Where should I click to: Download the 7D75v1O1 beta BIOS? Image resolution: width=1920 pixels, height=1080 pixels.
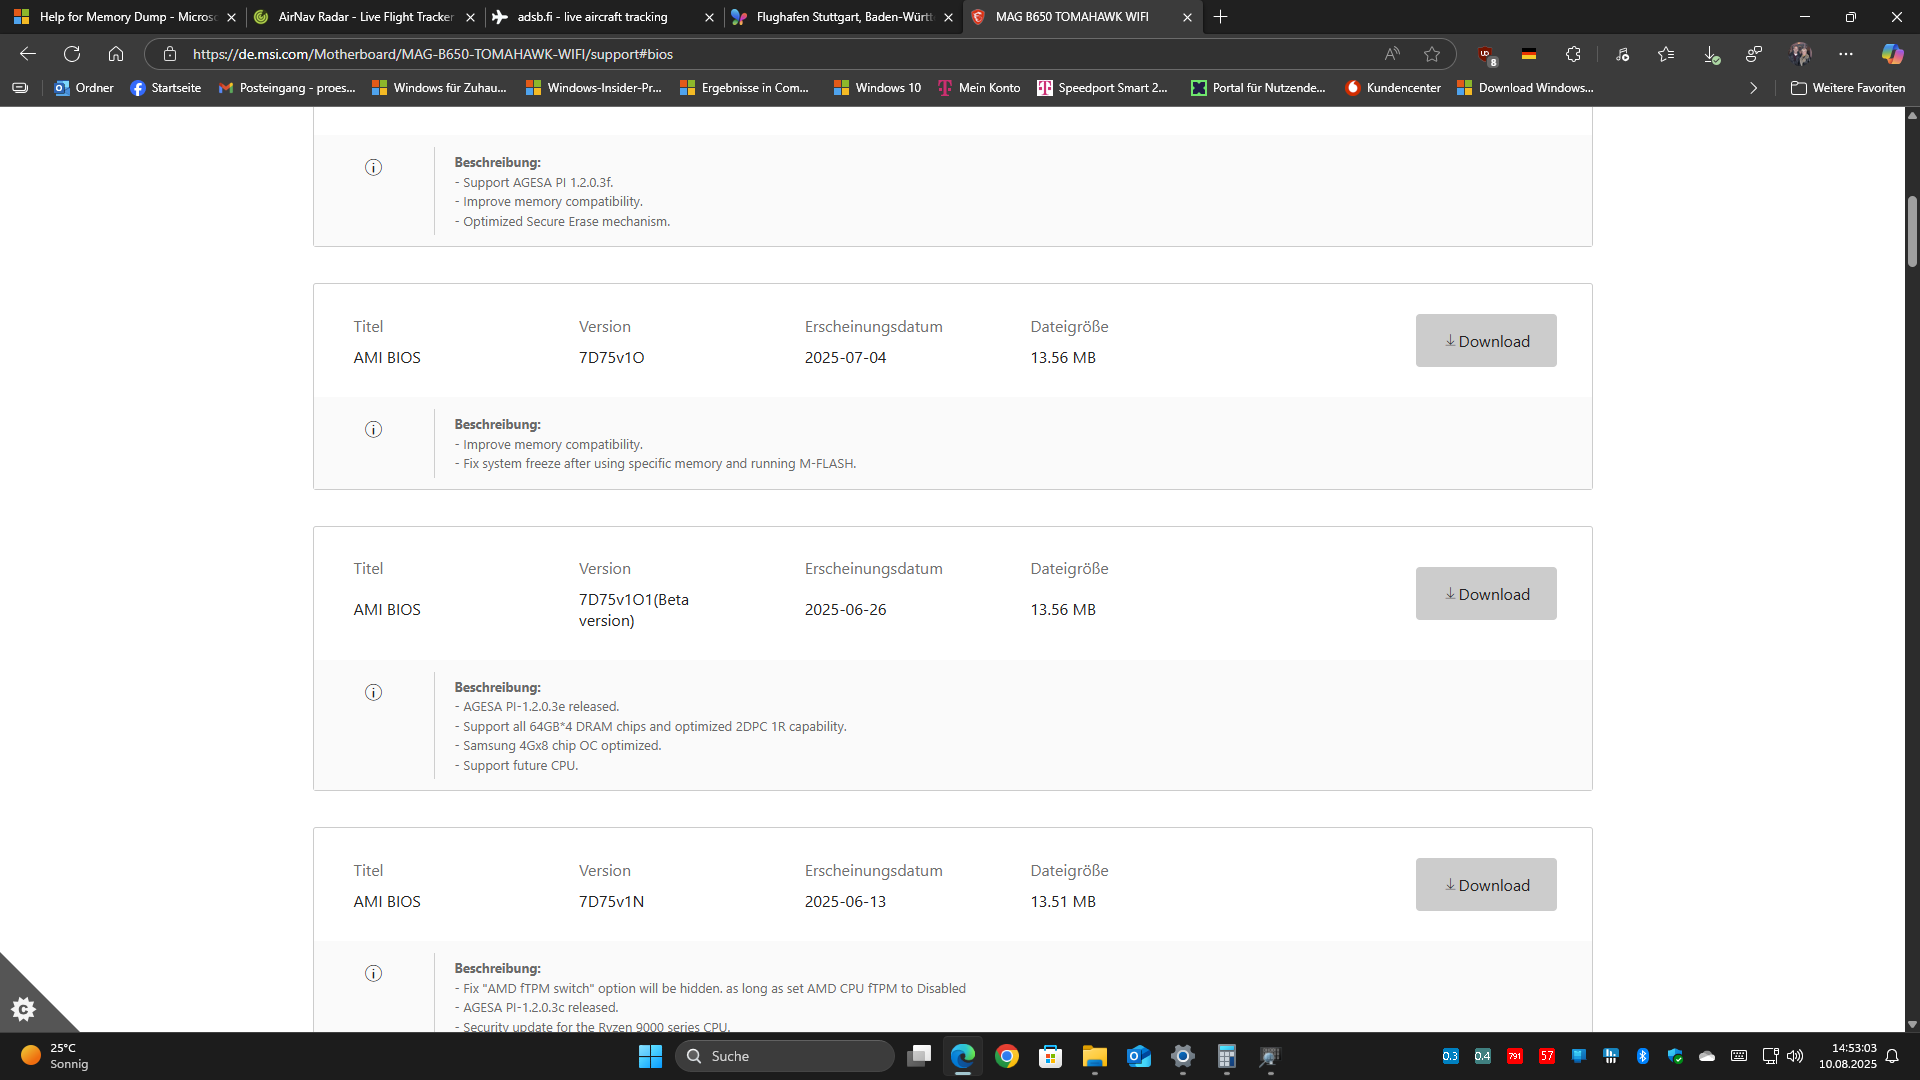(1485, 594)
